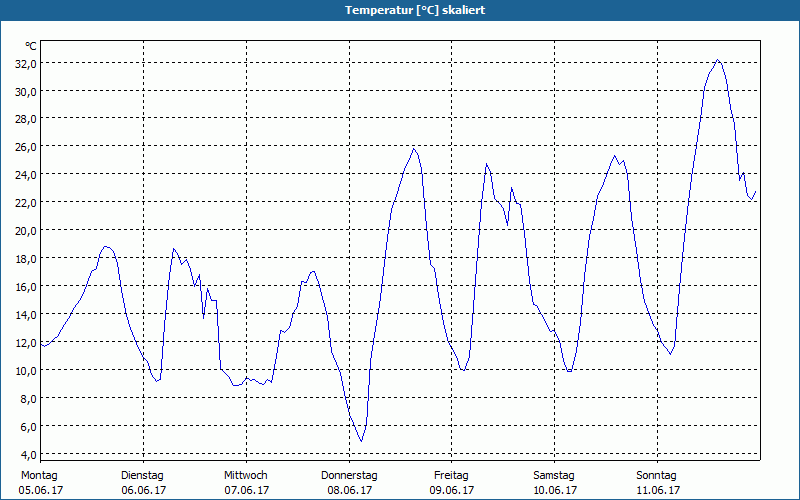The width and height of the screenshot is (800, 500).
Task: Select the 22,0 y-axis value
Action: (x=26, y=203)
